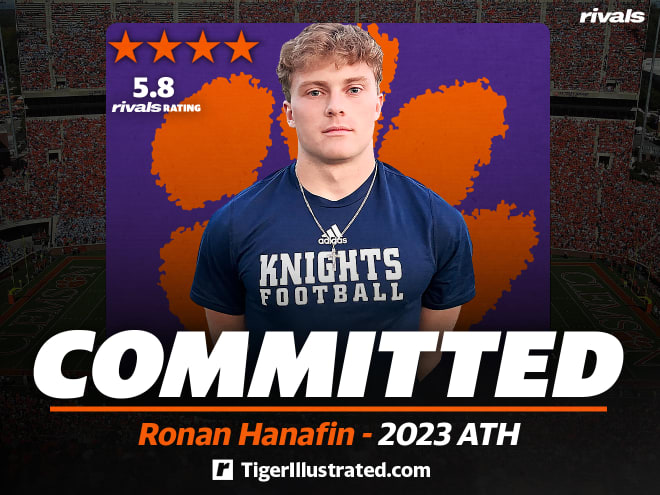Click the second orange rating star
The image size is (660, 495).
tap(164, 46)
